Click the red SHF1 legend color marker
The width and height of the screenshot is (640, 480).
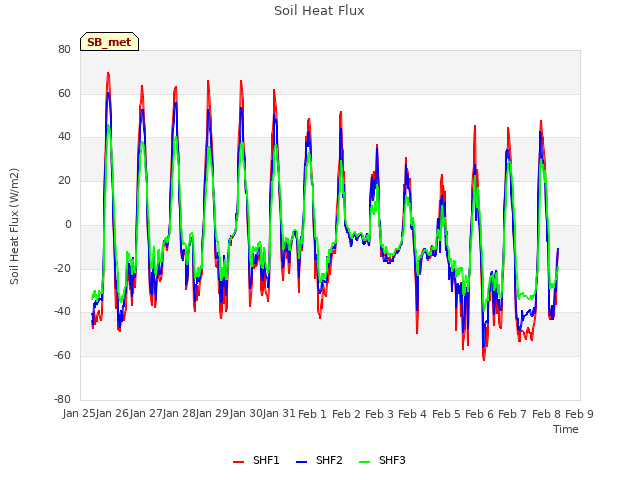tap(238, 462)
